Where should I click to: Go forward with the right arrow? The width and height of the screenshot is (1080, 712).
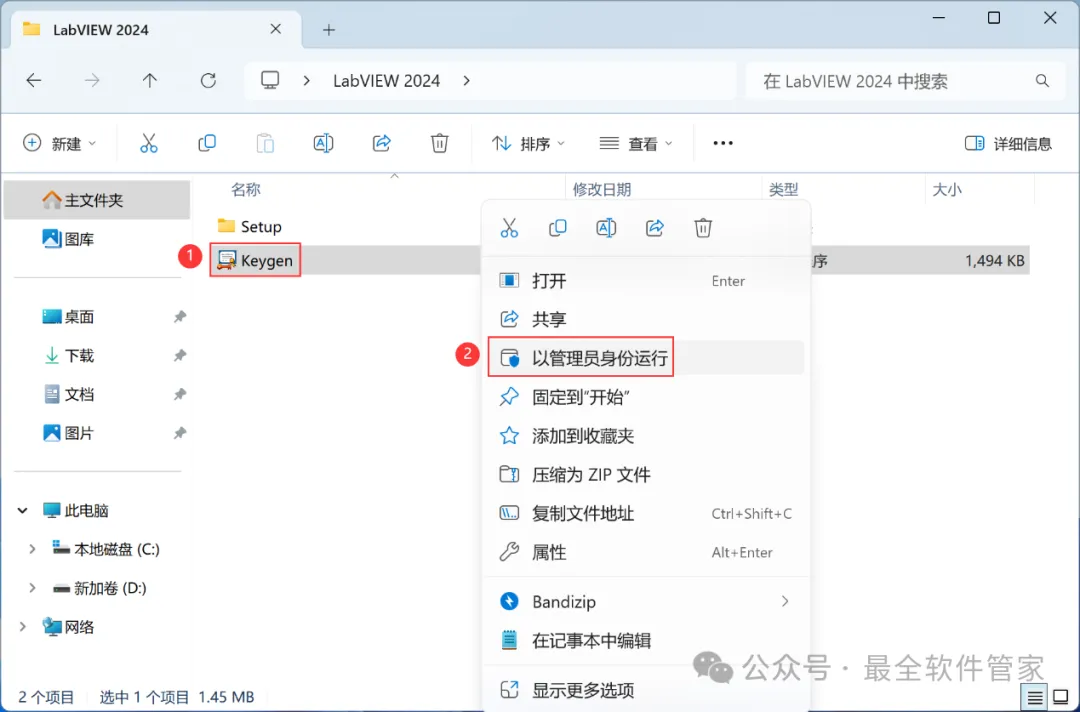[92, 81]
